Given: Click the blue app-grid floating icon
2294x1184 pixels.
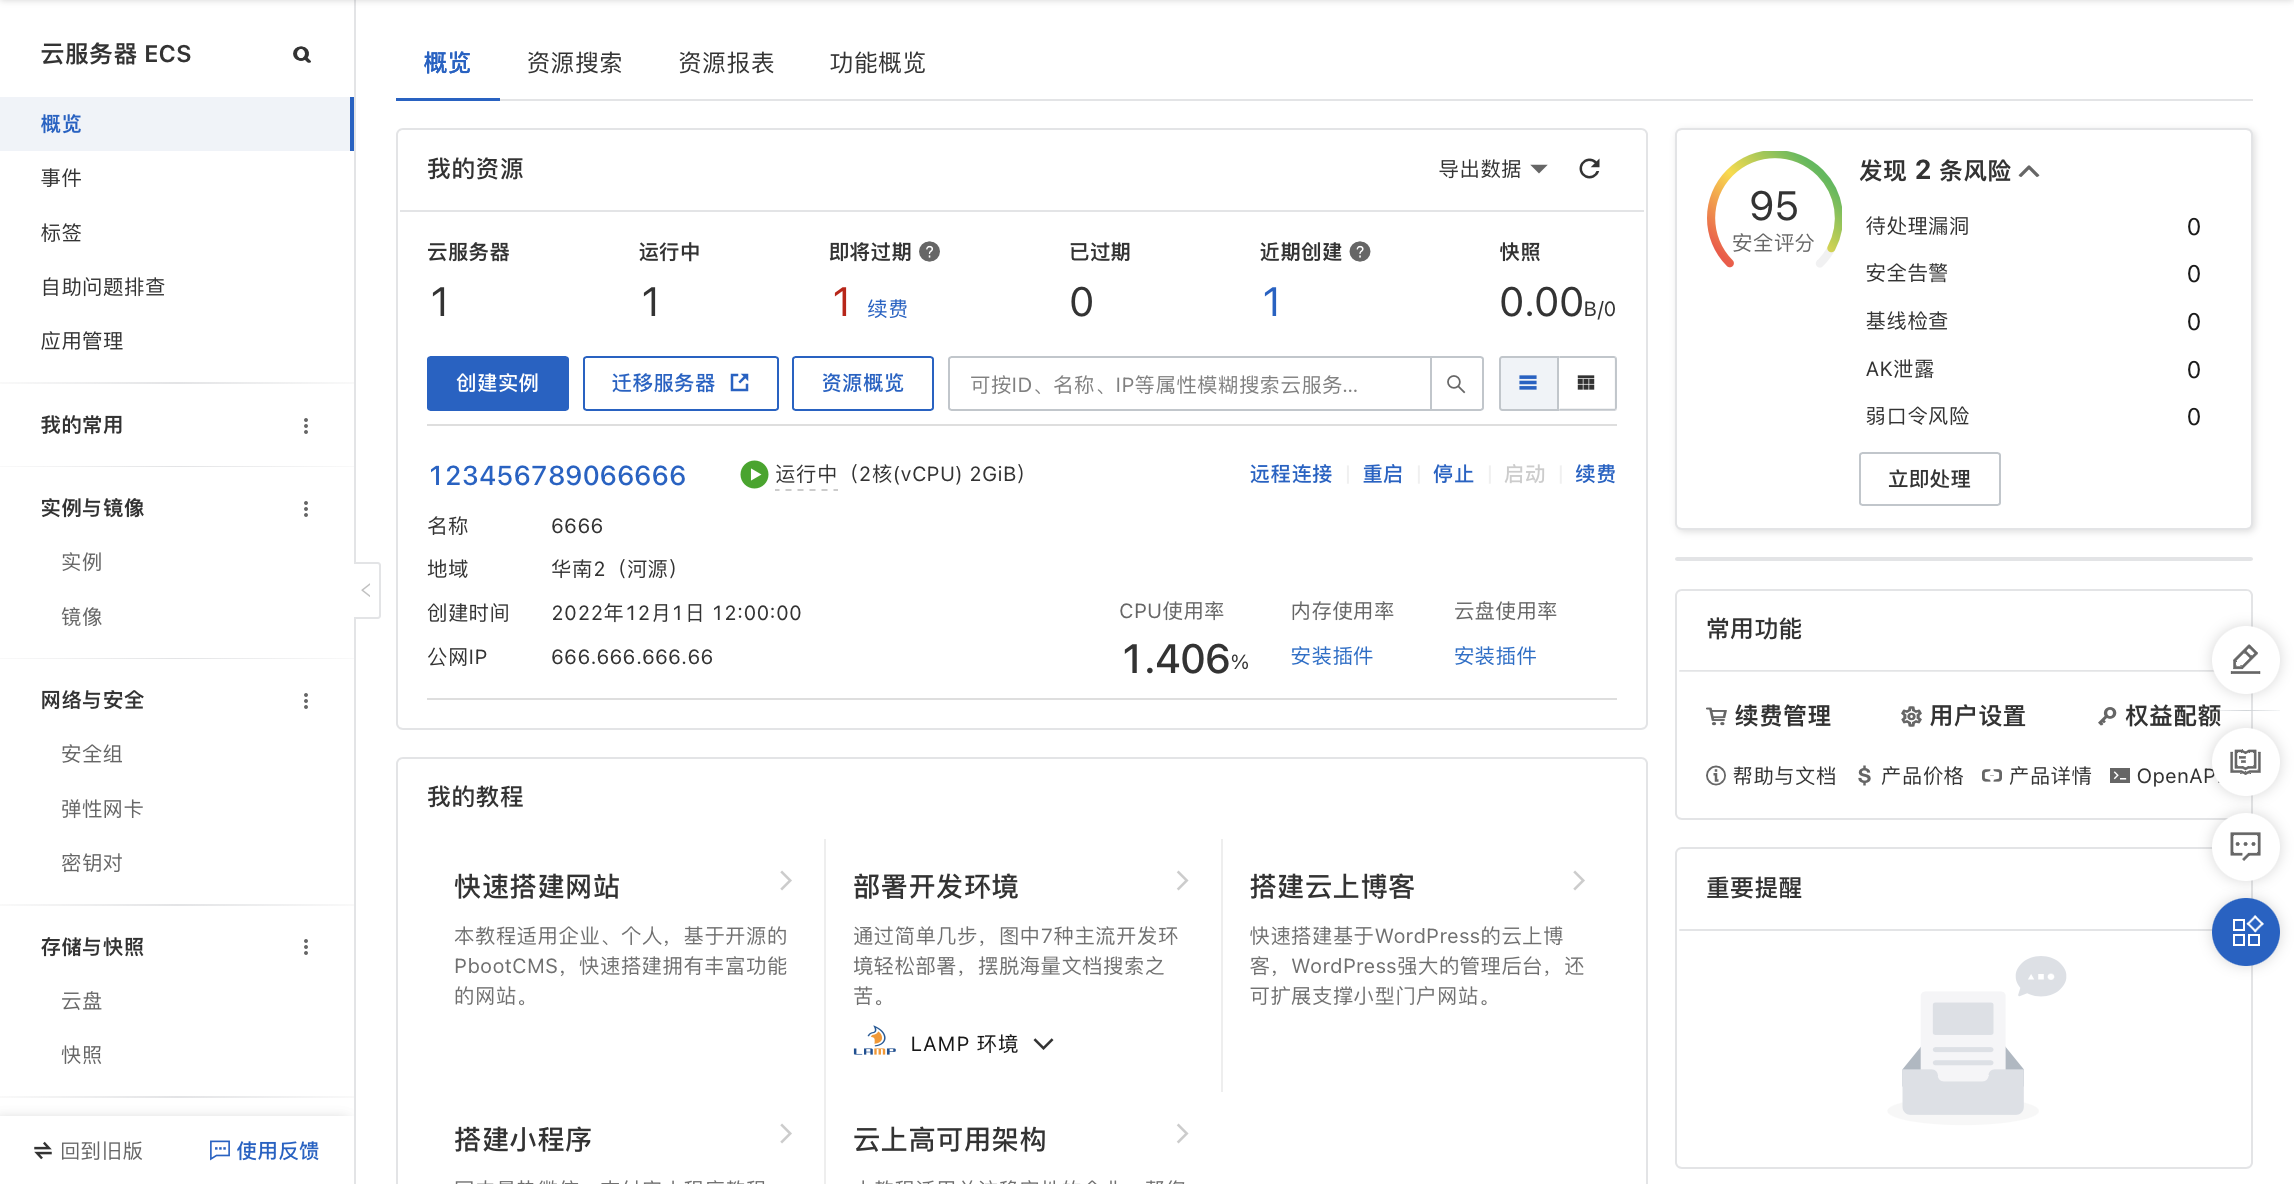Looking at the screenshot, I should pos(2245,931).
